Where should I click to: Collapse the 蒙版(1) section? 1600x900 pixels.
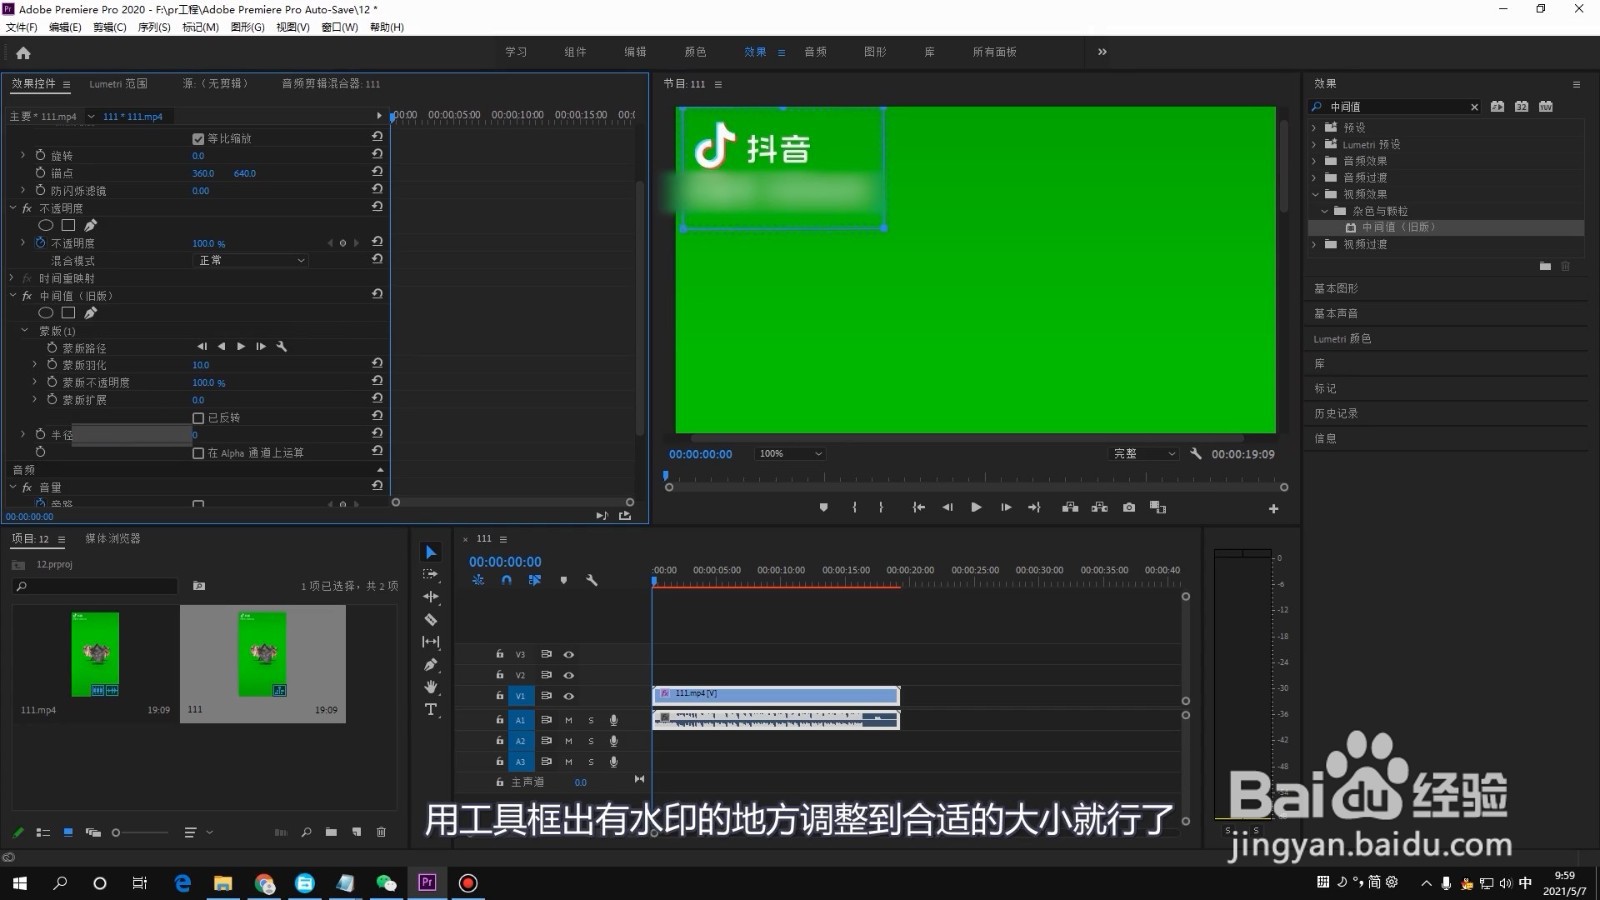tap(25, 330)
